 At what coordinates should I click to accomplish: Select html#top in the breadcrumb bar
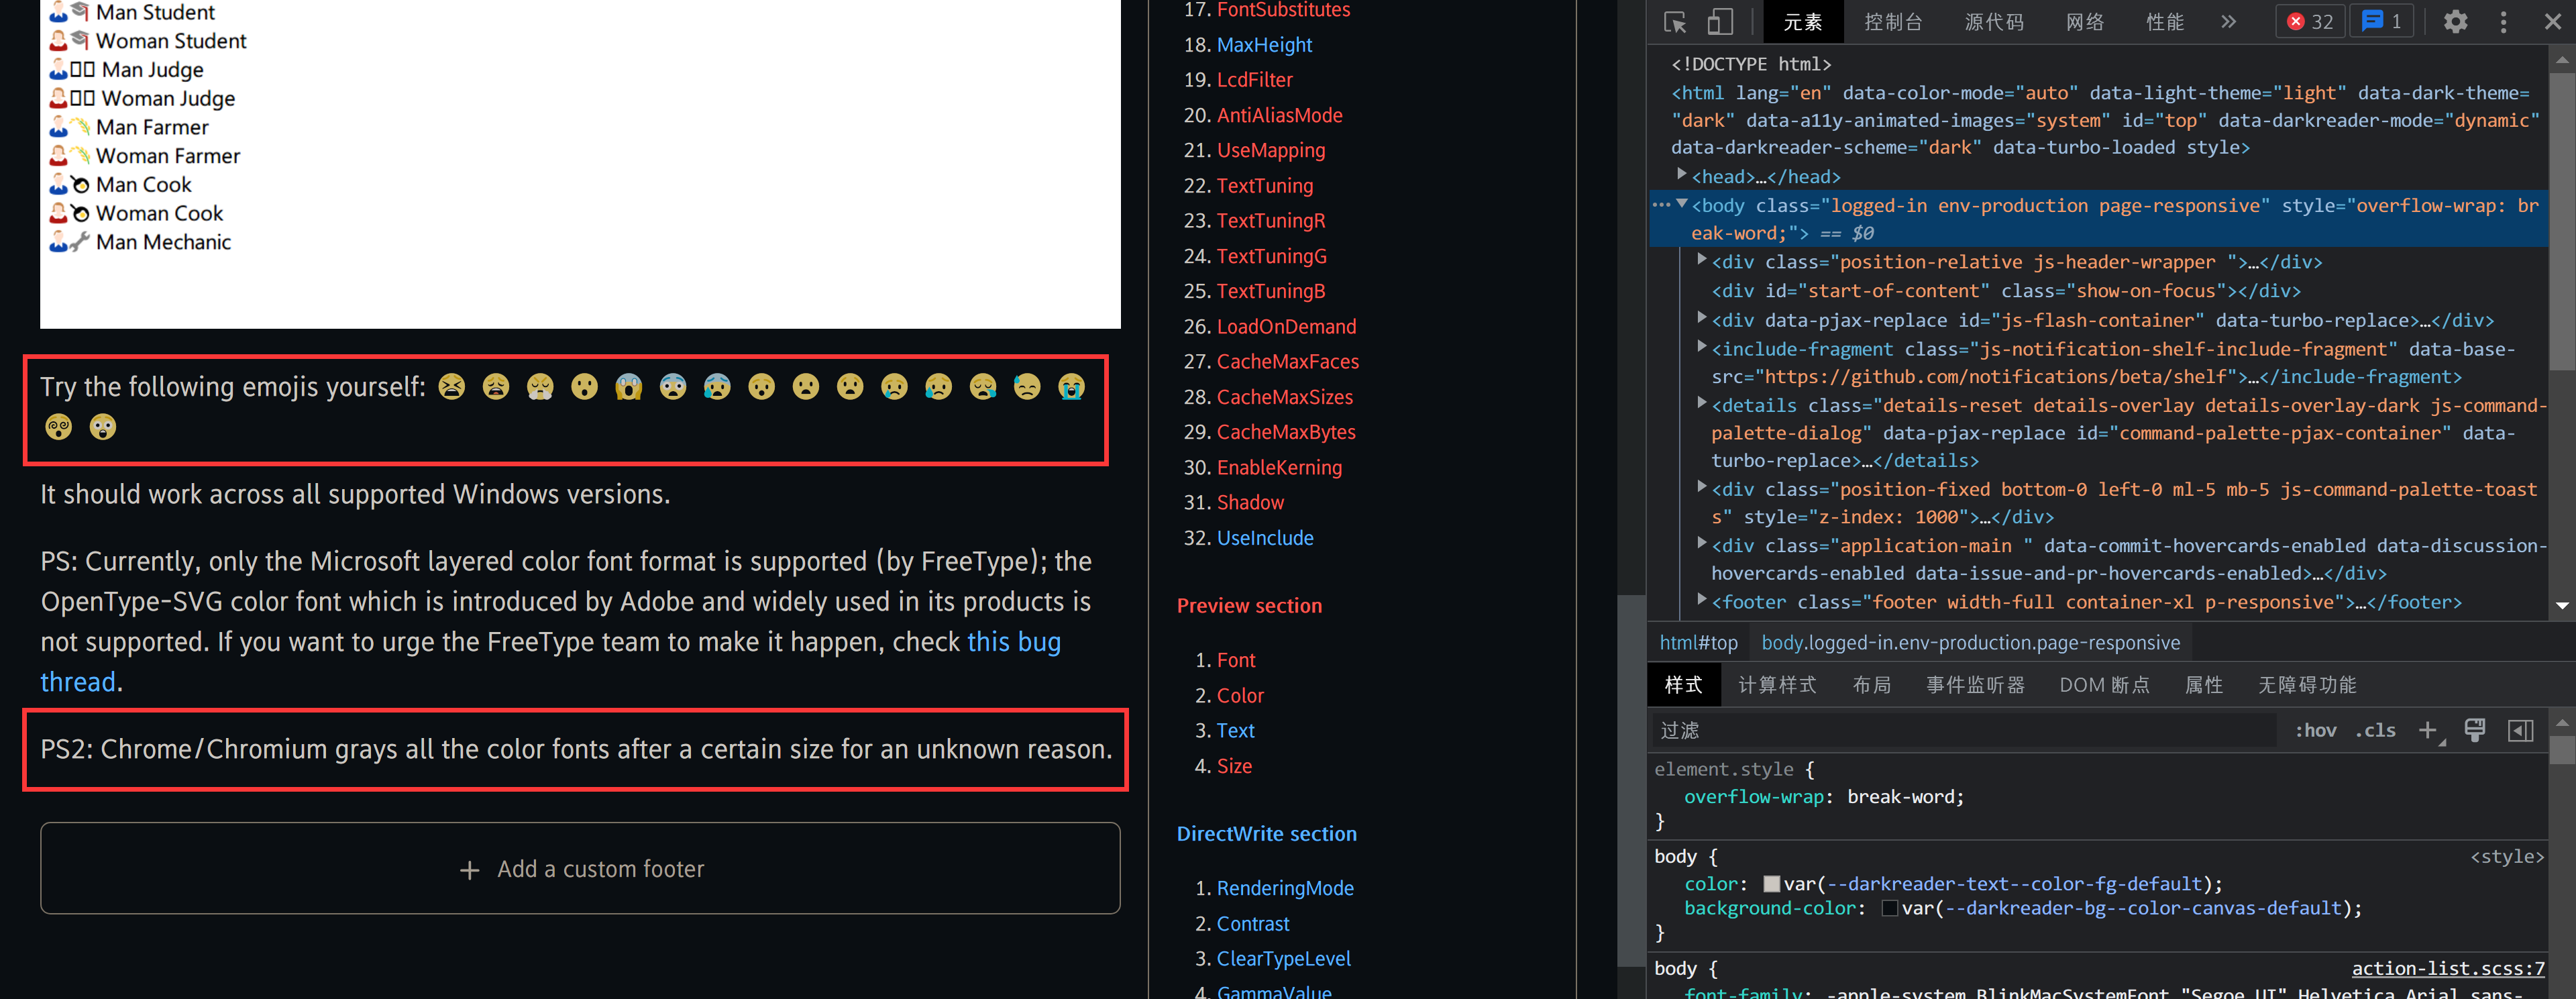(x=1698, y=643)
